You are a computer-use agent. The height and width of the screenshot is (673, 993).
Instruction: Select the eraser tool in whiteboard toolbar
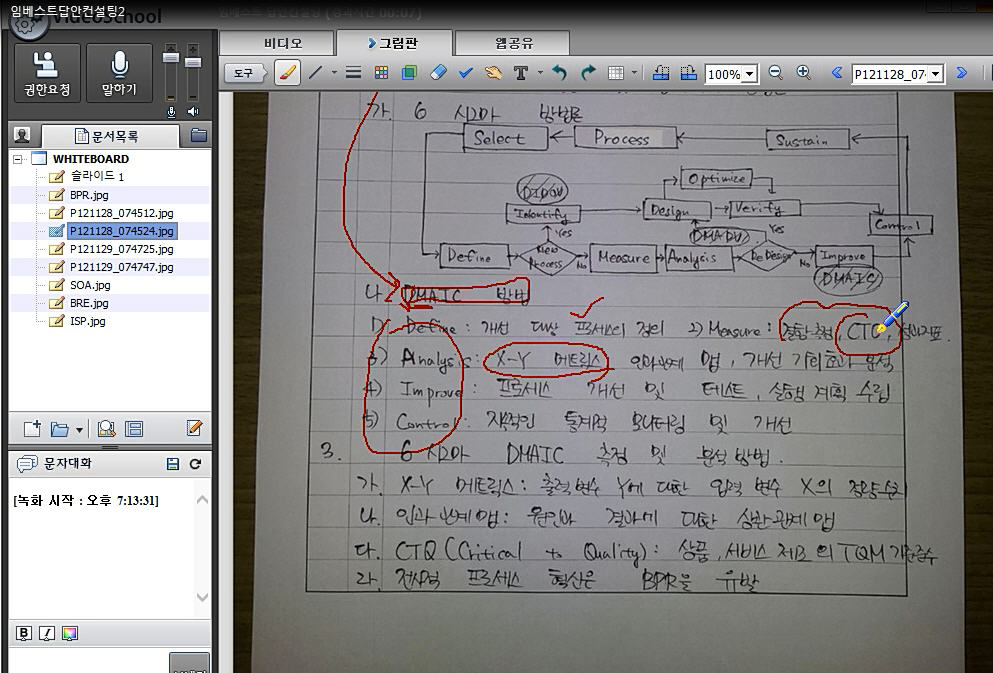click(x=436, y=73)
